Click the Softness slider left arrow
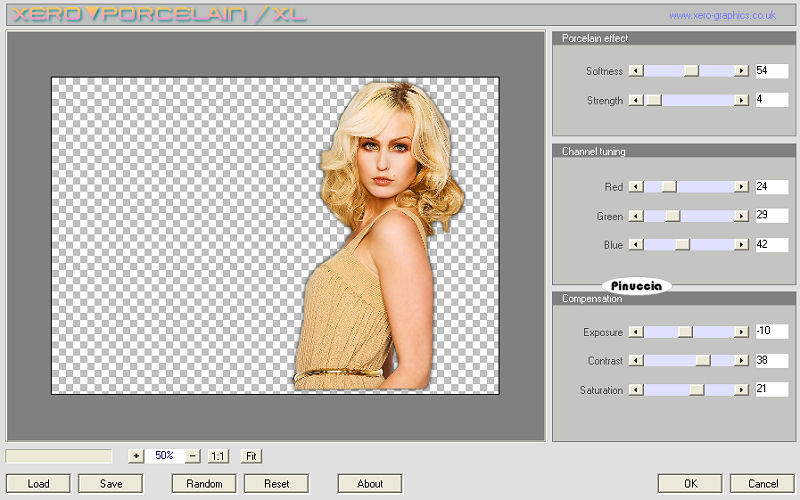 tap(635, 71)
